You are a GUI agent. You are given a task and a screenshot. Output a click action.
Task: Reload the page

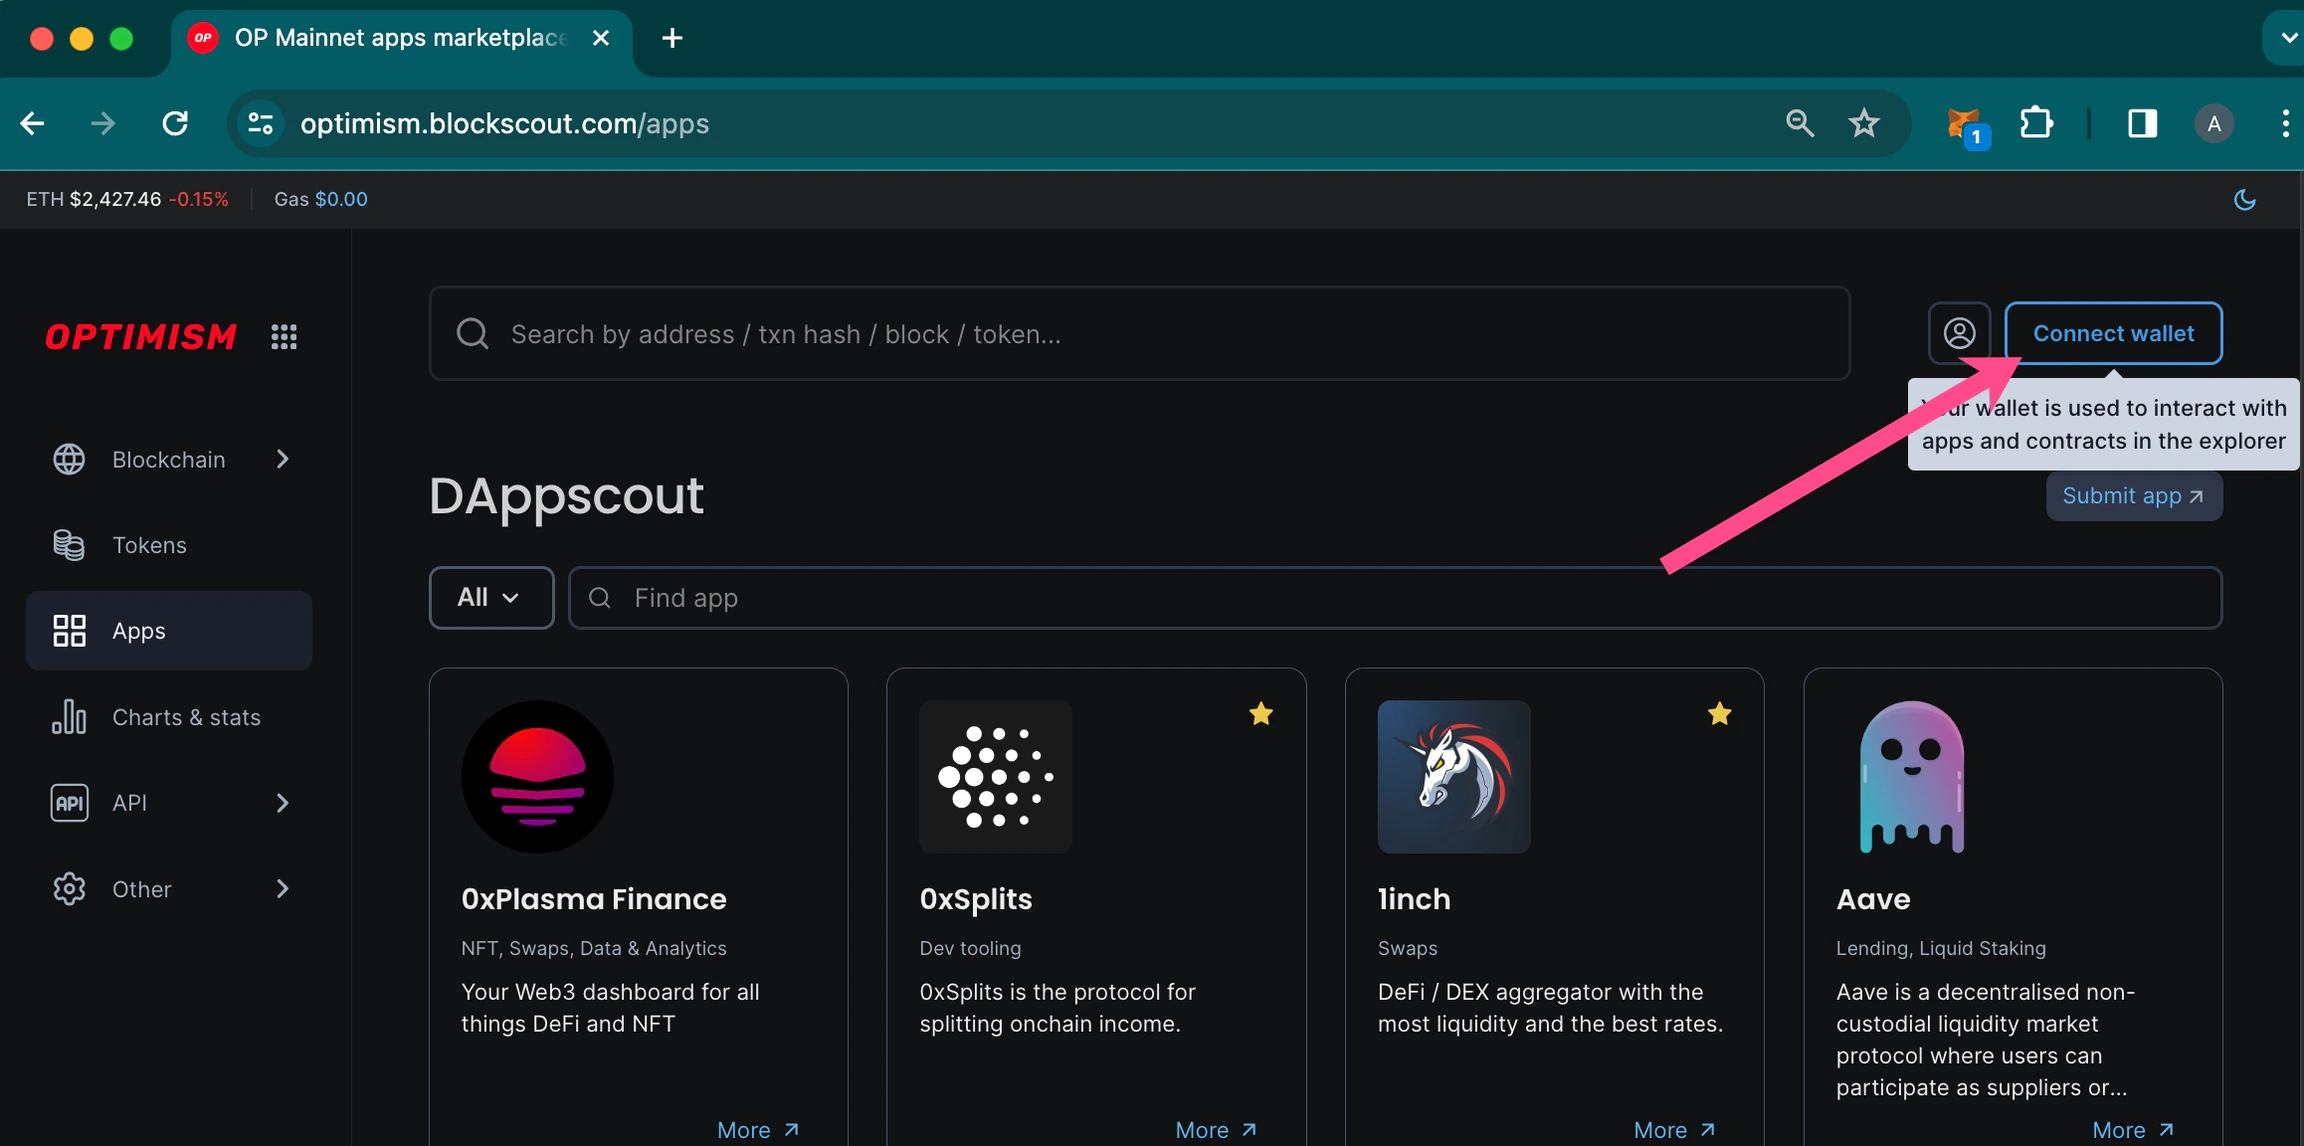point(176,124)
